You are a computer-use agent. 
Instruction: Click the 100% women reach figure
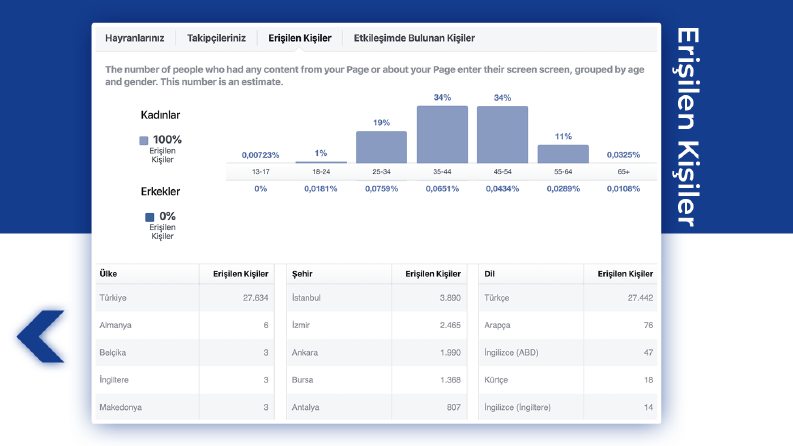click(x=167, y=140)
